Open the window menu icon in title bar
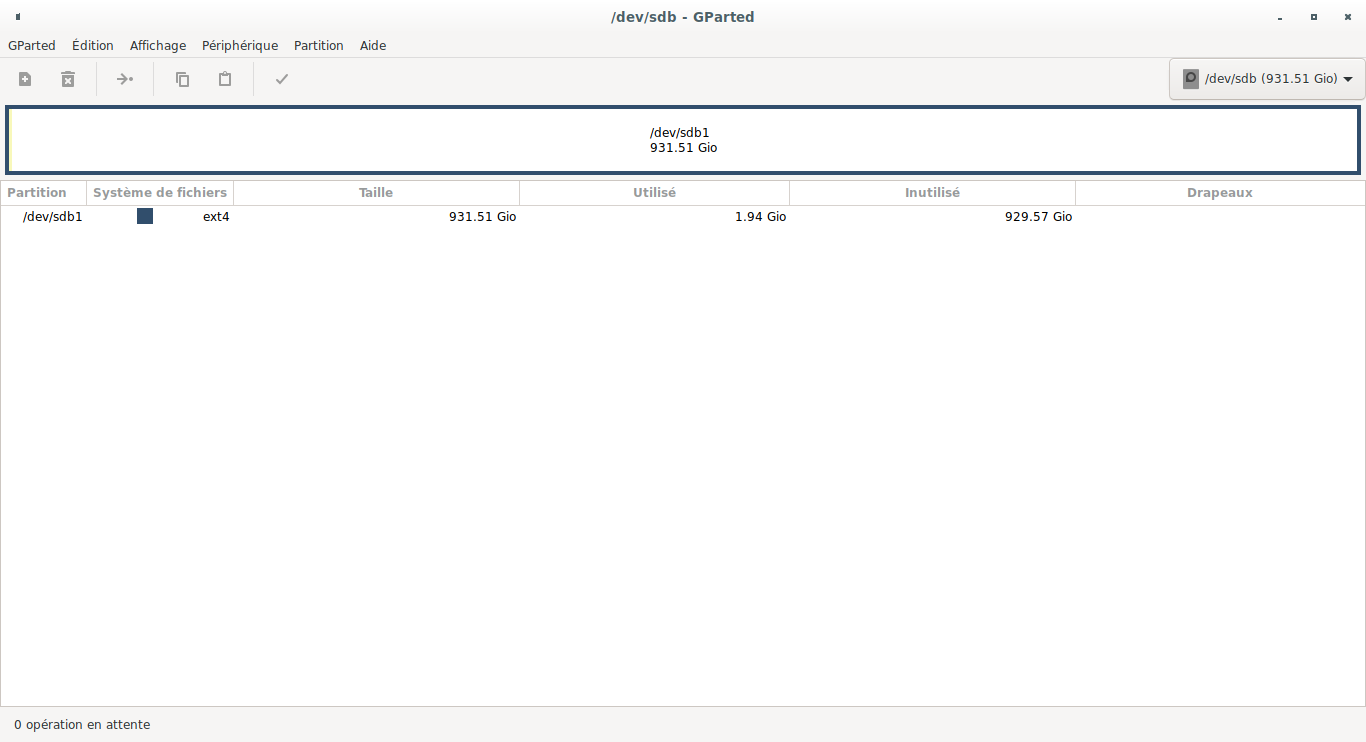The image size is (1366, 742). pos(18,17)
